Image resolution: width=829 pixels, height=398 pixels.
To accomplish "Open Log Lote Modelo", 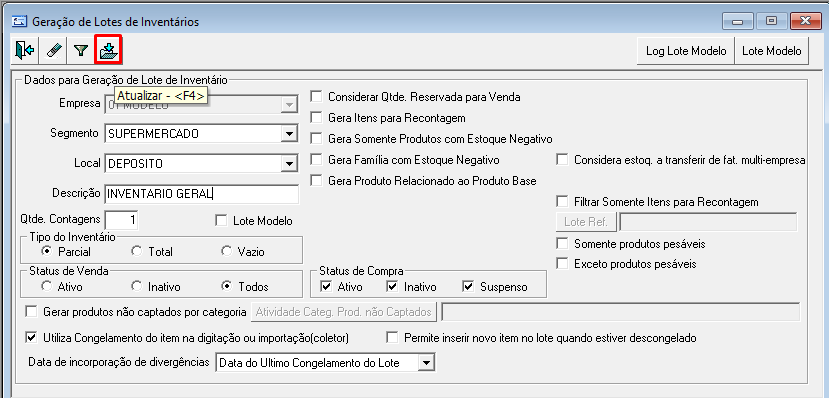I will tap(686, 51).
